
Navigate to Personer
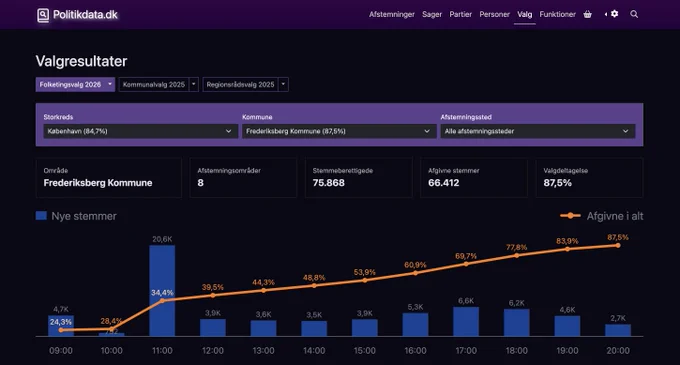(x=494, y=14)
